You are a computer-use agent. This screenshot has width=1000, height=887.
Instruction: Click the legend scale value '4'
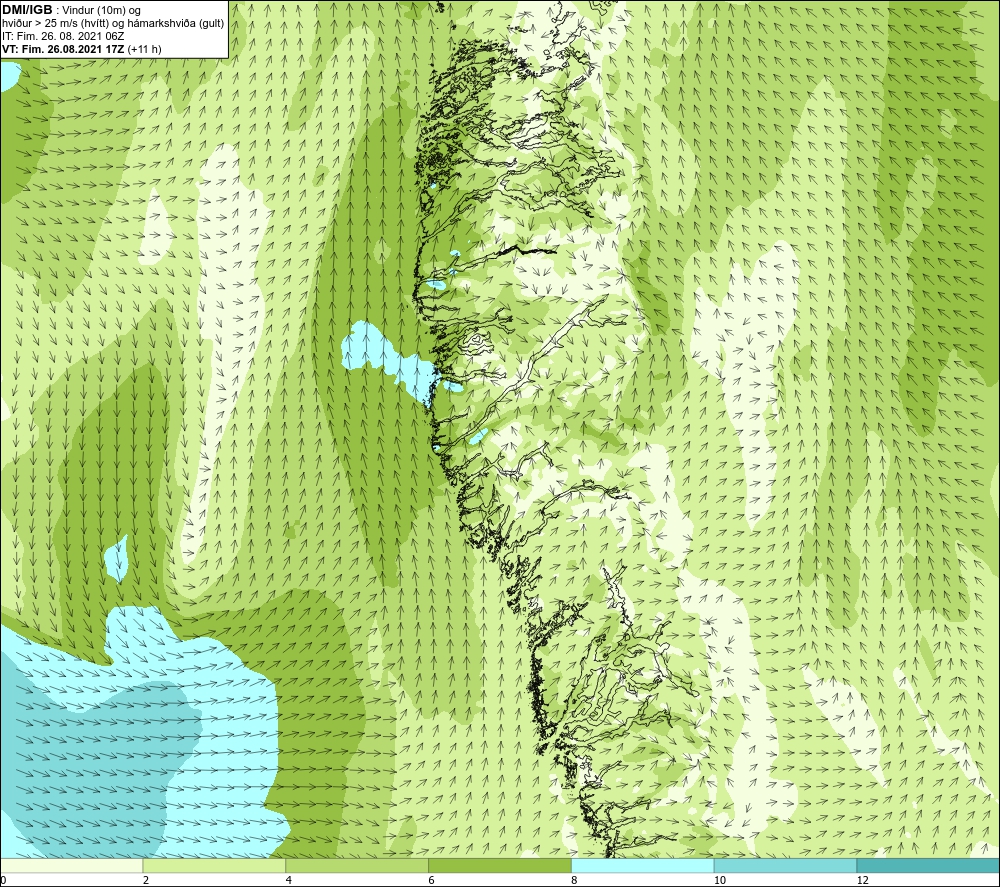(x=289, y=880)
